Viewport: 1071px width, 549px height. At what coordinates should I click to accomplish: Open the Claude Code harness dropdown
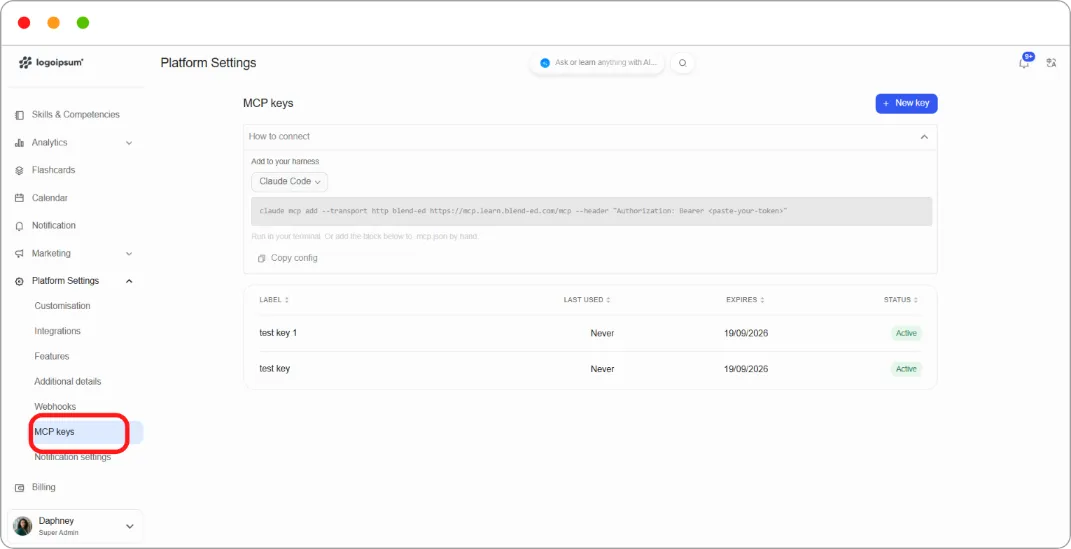click(290, 182)
